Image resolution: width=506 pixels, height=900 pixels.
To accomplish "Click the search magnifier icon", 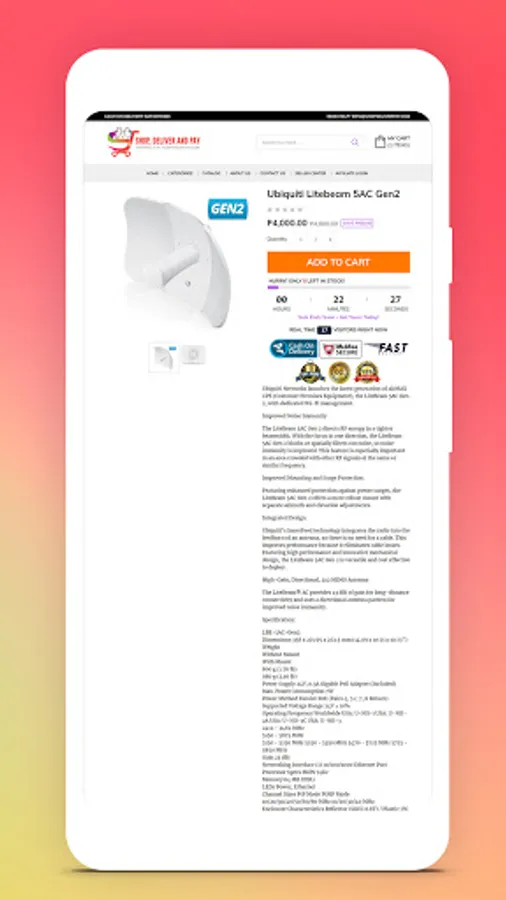I will click(x=355, y=142).
